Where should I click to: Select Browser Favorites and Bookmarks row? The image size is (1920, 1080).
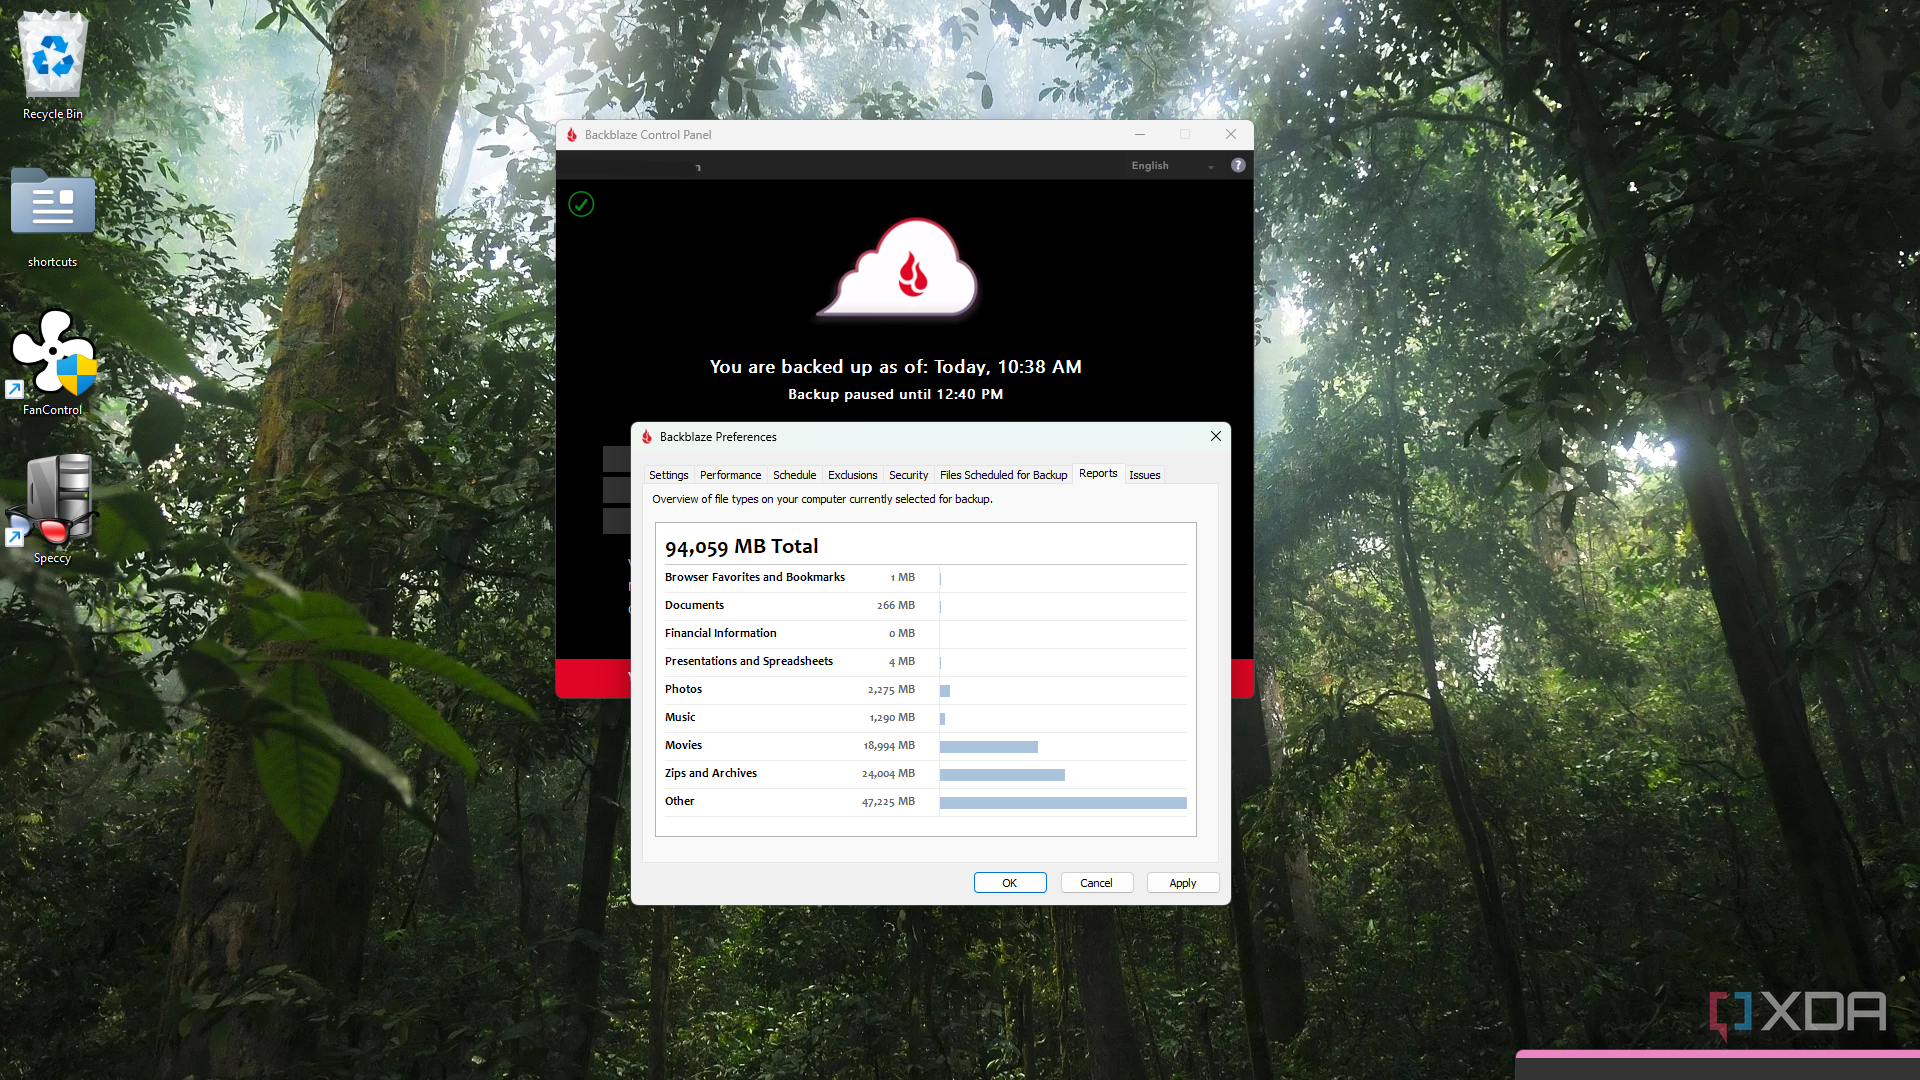(925, 578)
